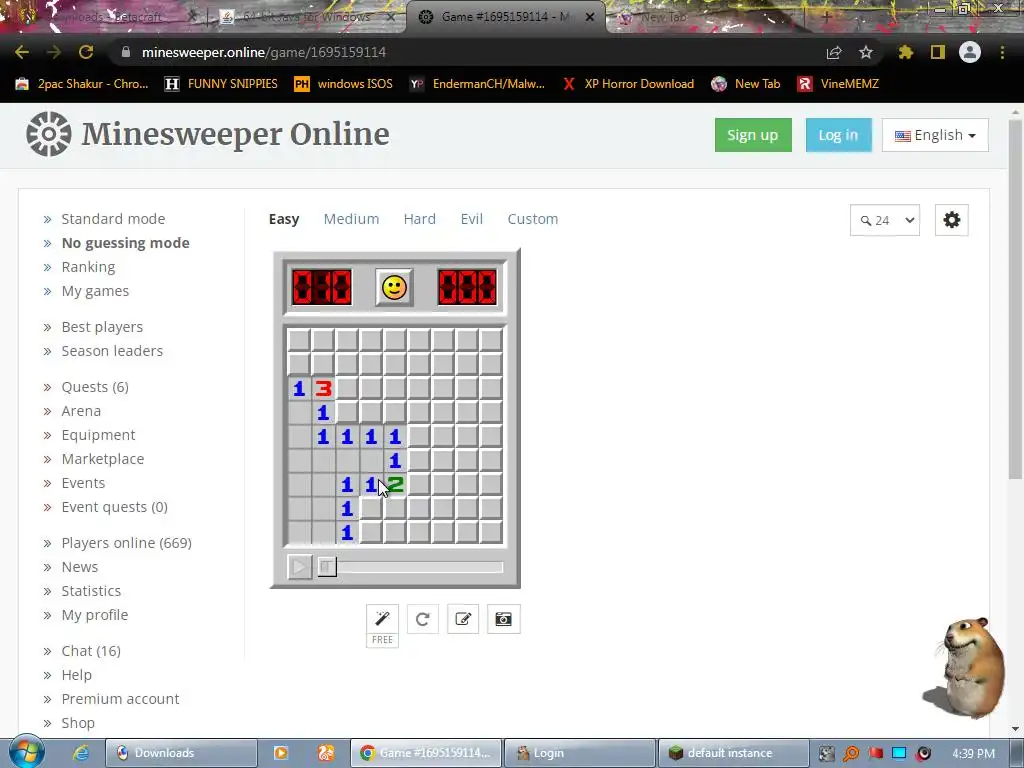Open the My games sidebar link
Screen dimensions: 1024x768
[95, 291]
